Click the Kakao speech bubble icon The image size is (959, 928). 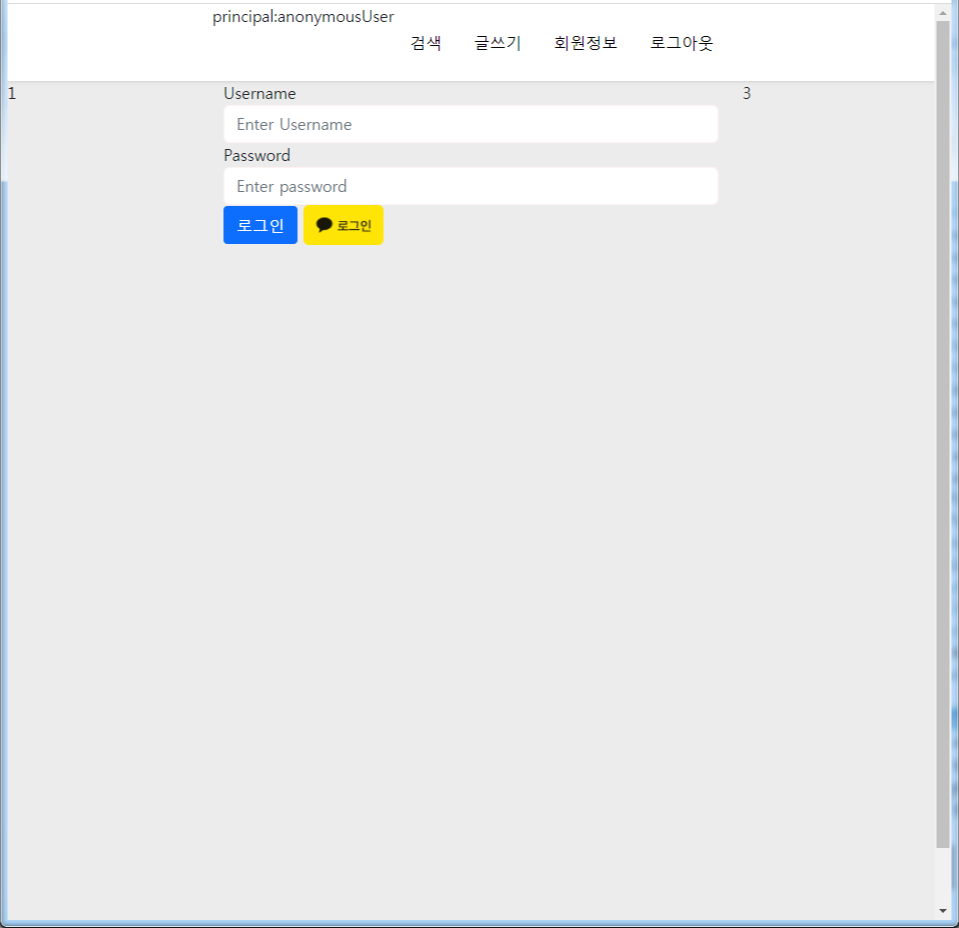[x=324, y=225]
